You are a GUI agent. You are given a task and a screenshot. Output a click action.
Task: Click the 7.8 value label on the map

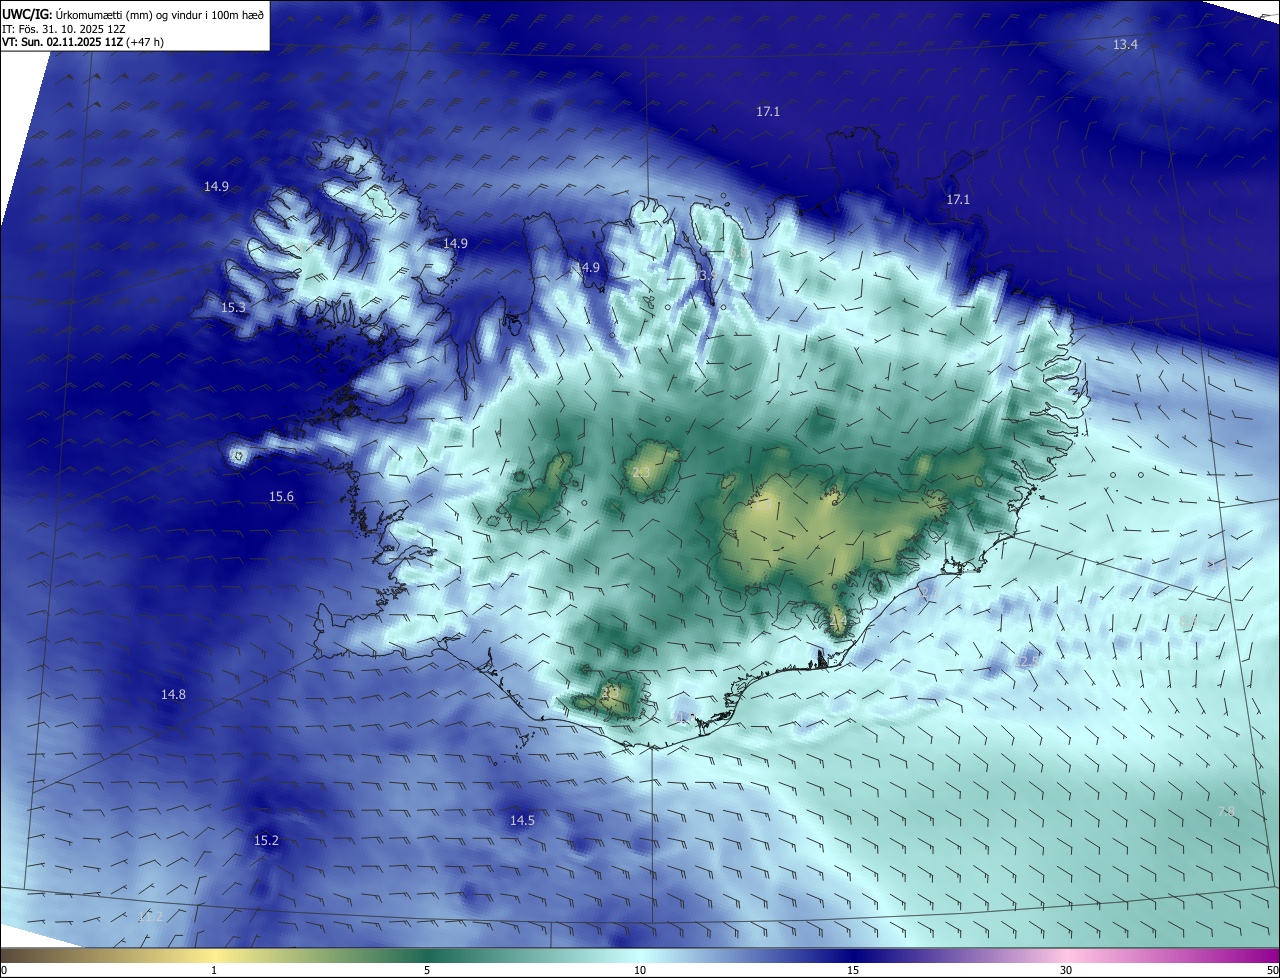click(x=1226, y=811)
